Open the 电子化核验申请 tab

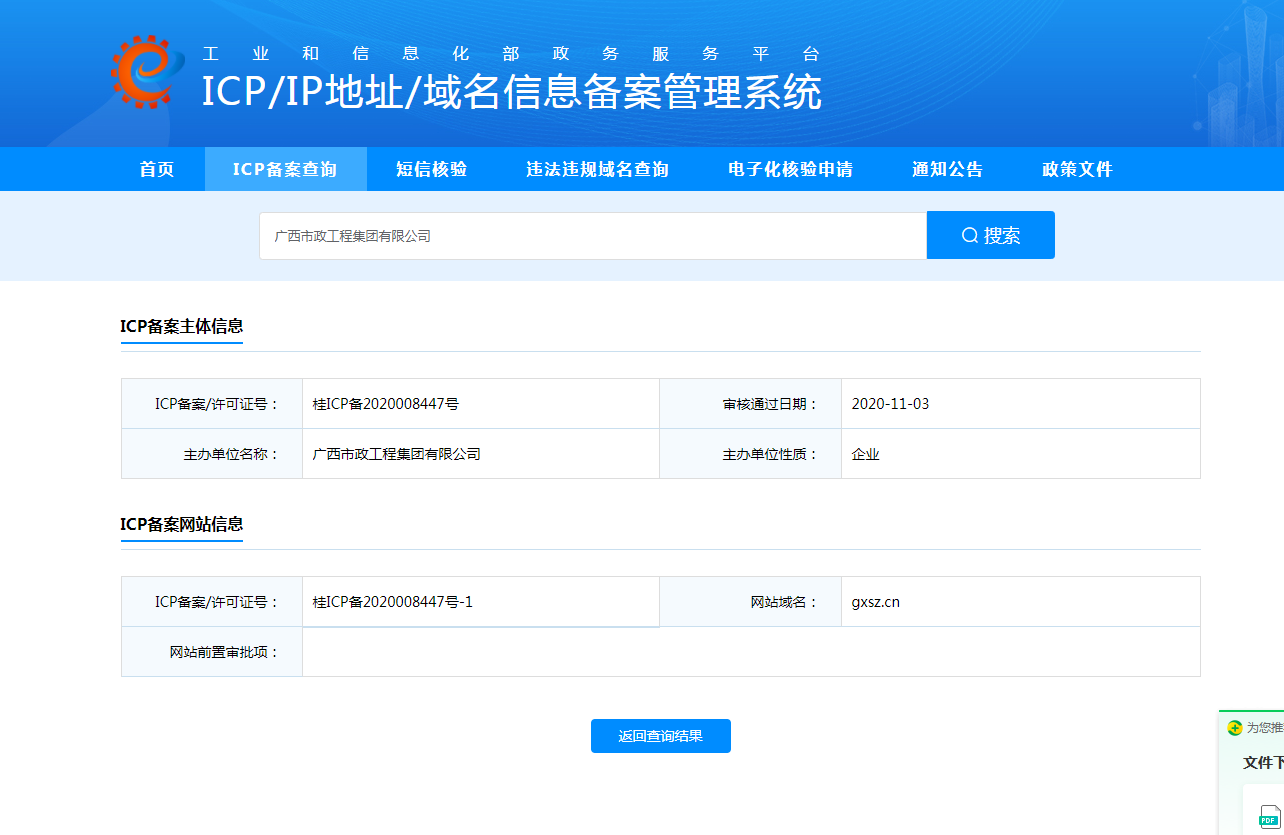(790, 169)
